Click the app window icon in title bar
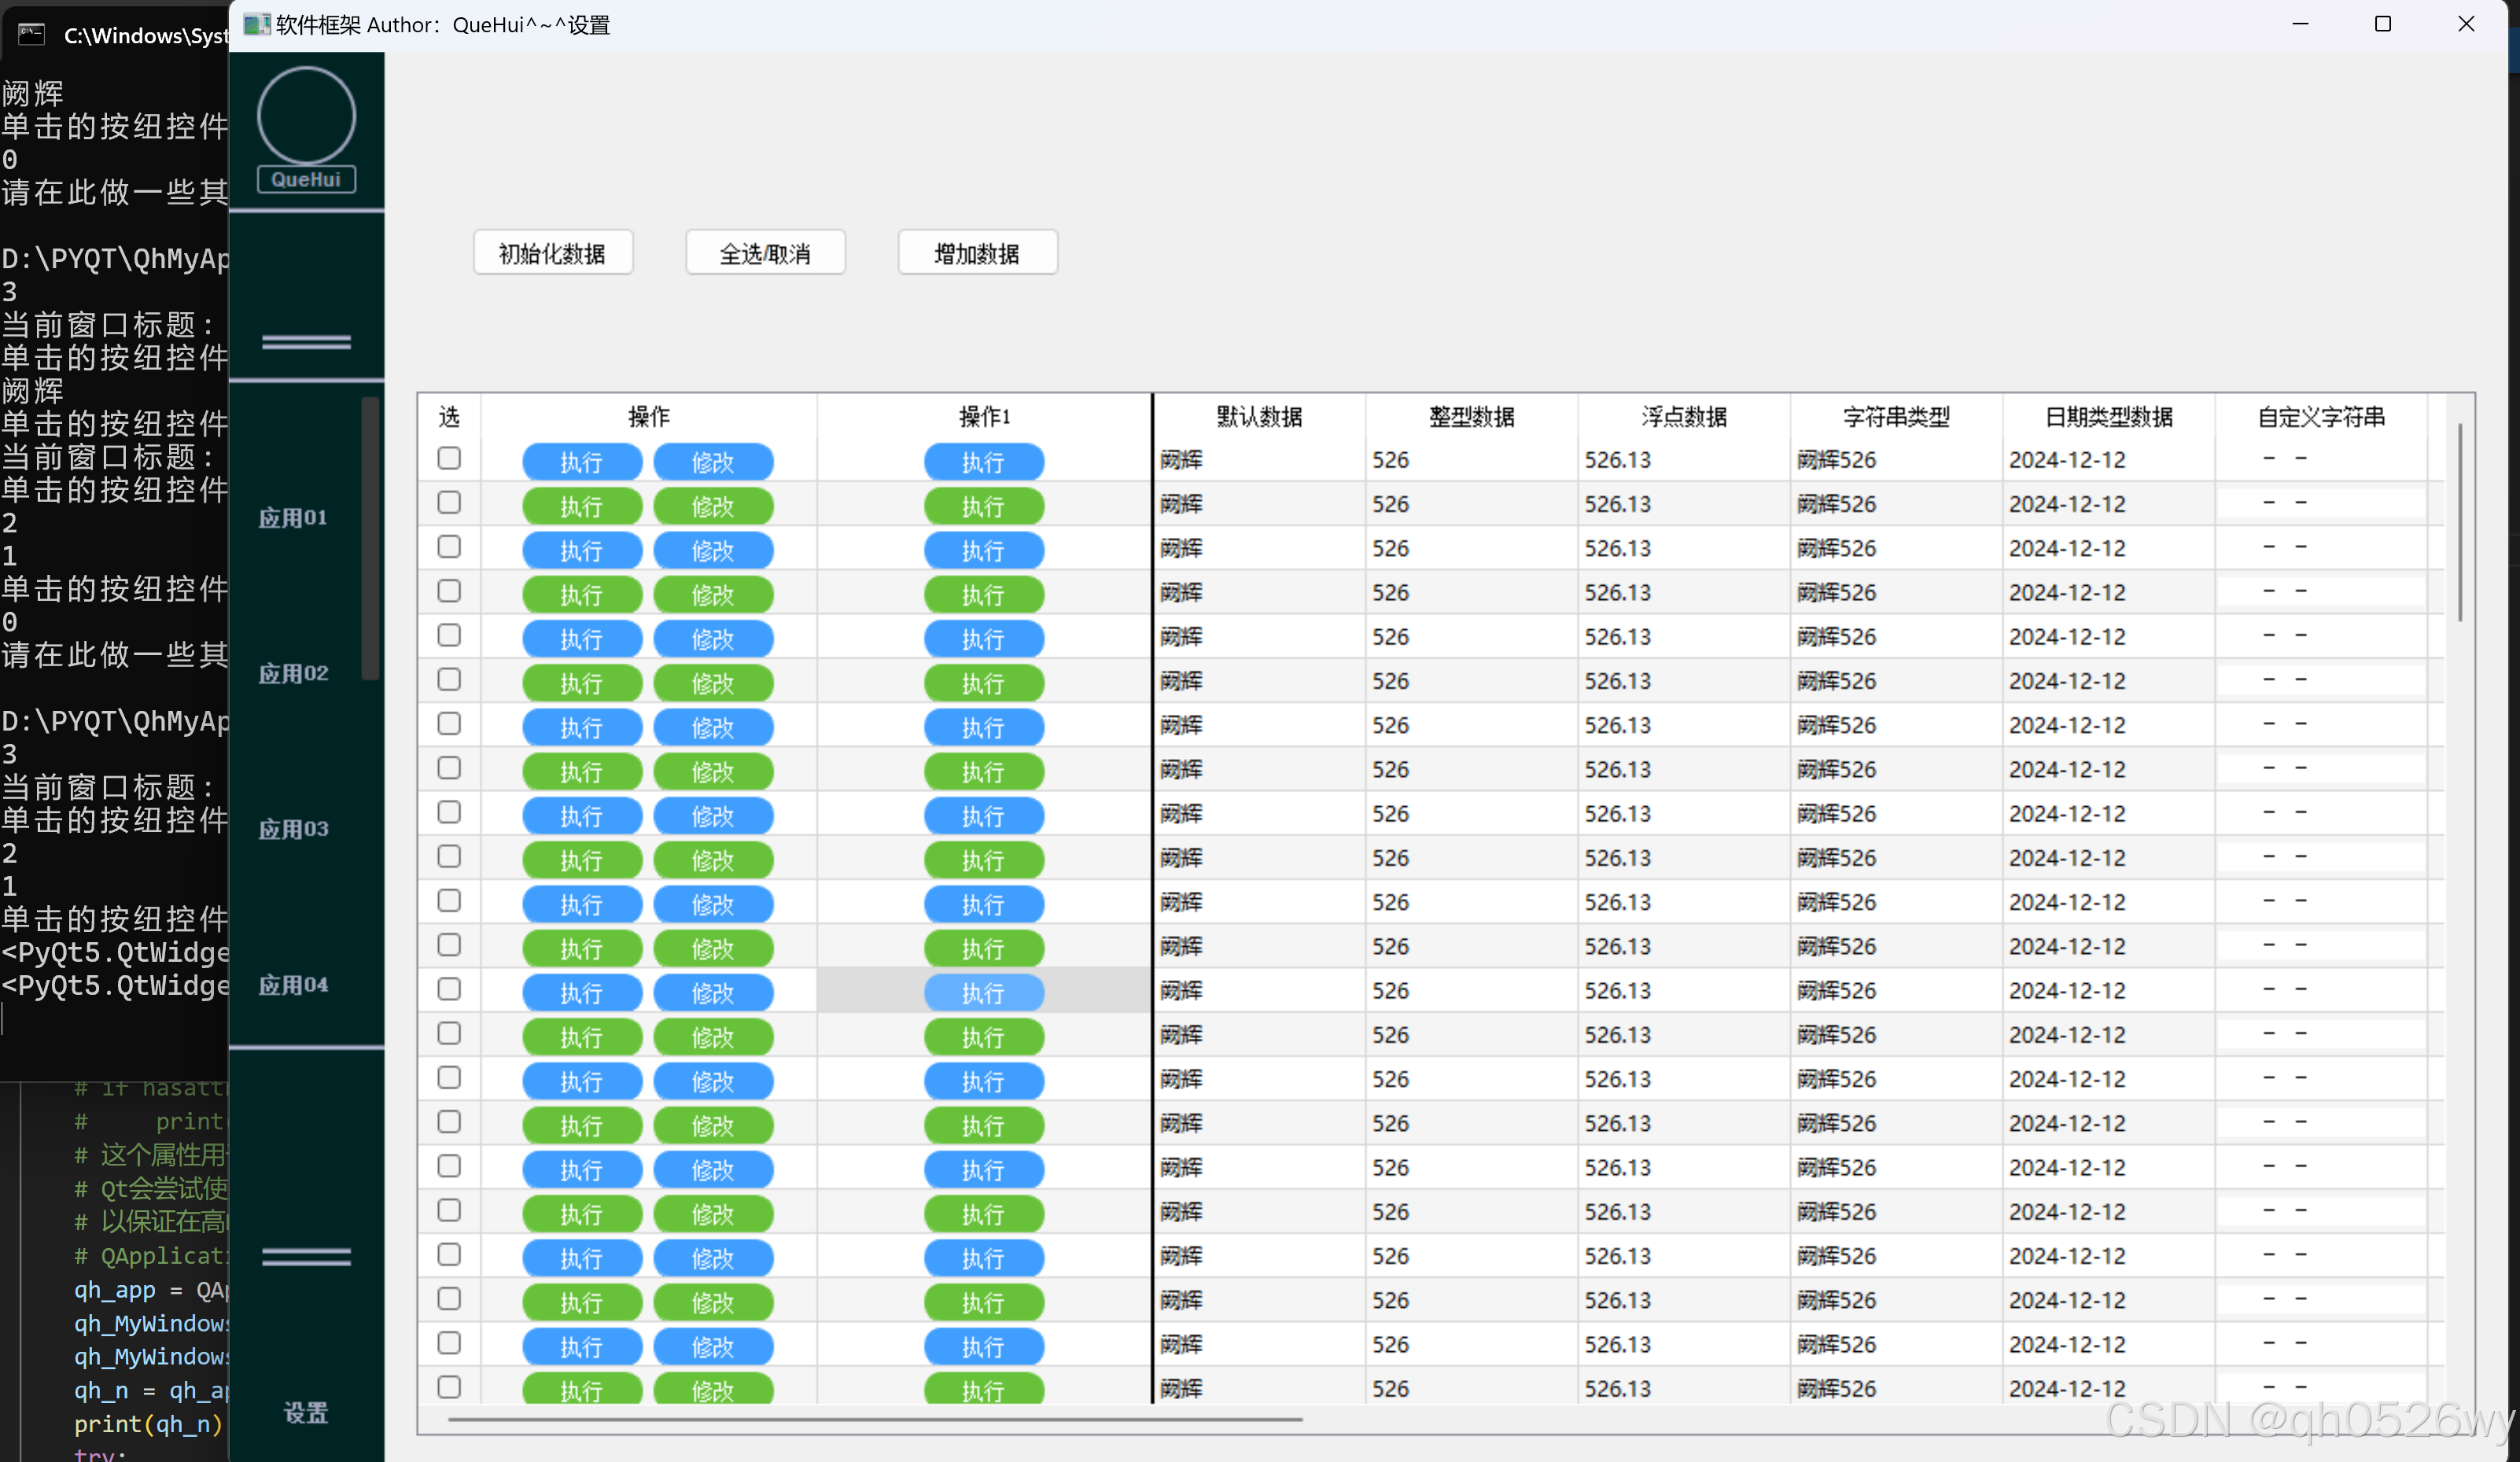This screenshot has height=1462, width=2520. 256,24
